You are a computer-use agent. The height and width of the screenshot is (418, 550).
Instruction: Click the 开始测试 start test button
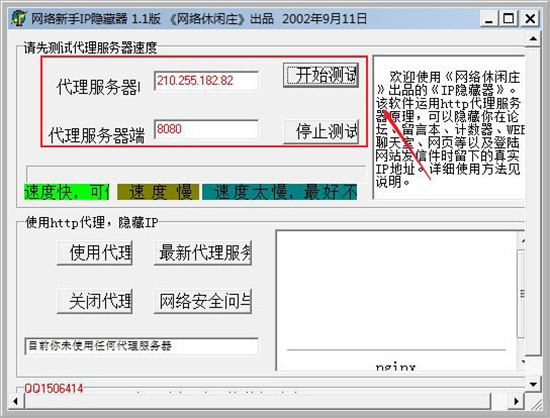[321, 75]
